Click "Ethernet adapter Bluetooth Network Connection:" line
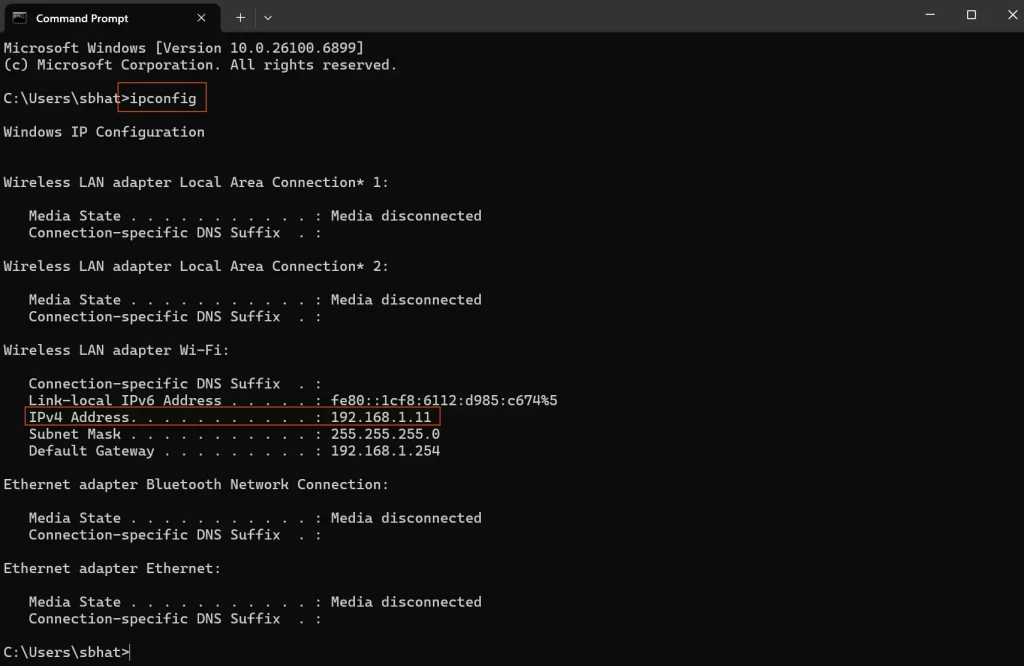The height and width of the screenshot is (666, 1024). (196, 484)
